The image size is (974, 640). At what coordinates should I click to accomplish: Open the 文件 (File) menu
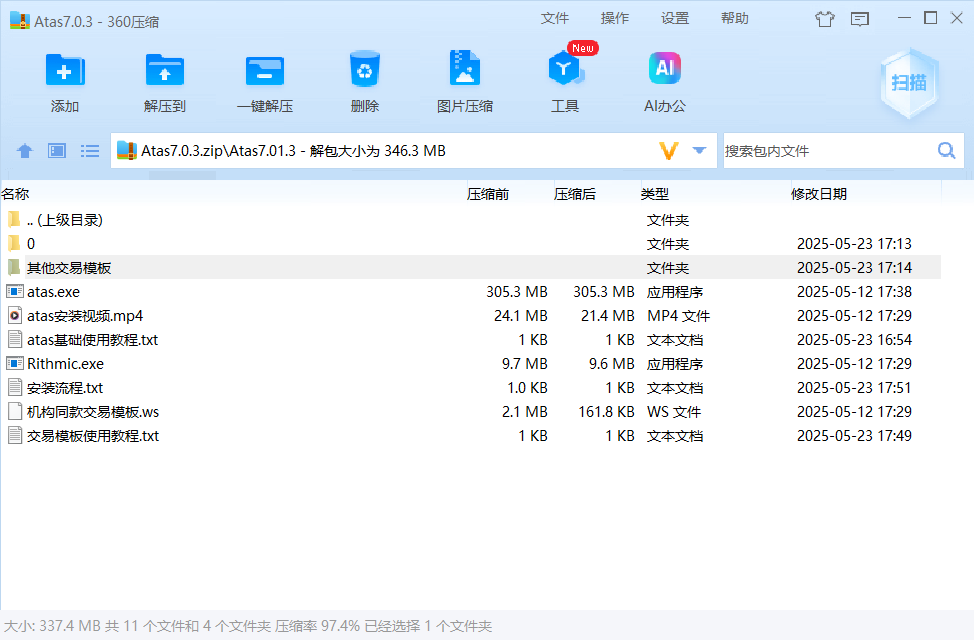(555, 19)
